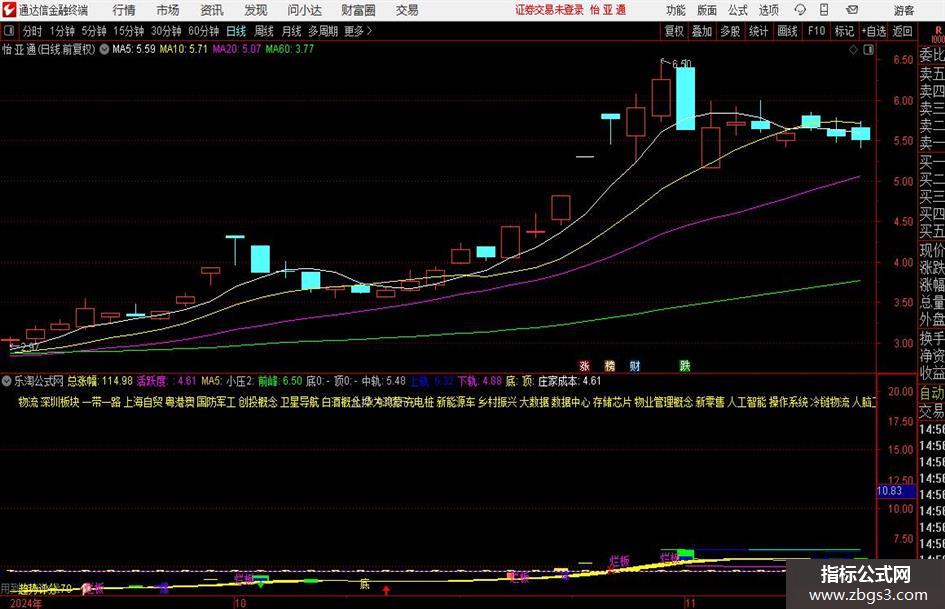Switch to the 周线 weekly period tab
945x609 pixels.
tap(264, 31)
